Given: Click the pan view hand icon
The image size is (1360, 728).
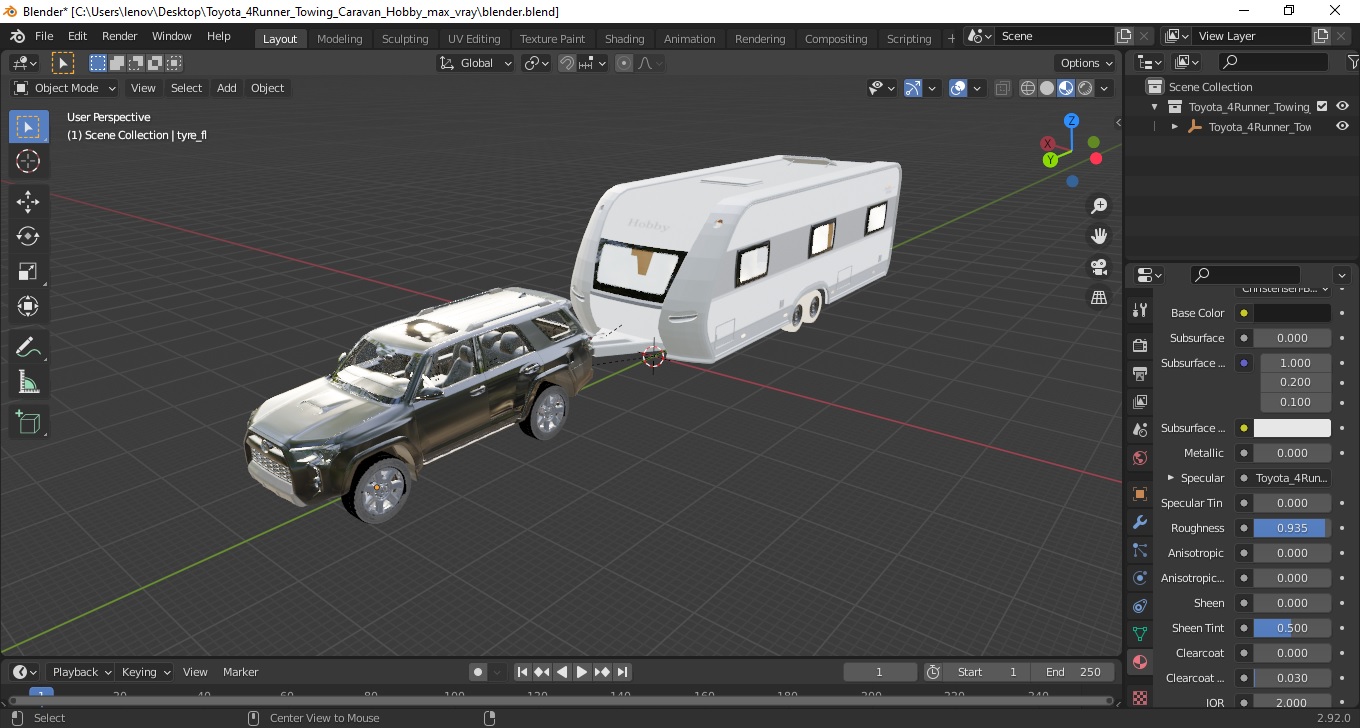Looking at the screenshot, I should [1099, 236].
